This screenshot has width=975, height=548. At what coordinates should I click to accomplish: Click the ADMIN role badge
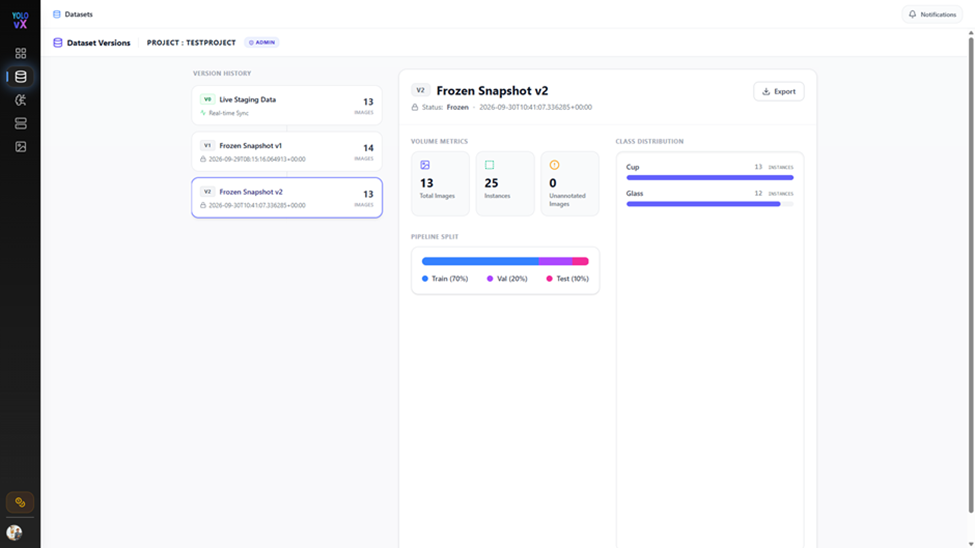click(262, 42)
